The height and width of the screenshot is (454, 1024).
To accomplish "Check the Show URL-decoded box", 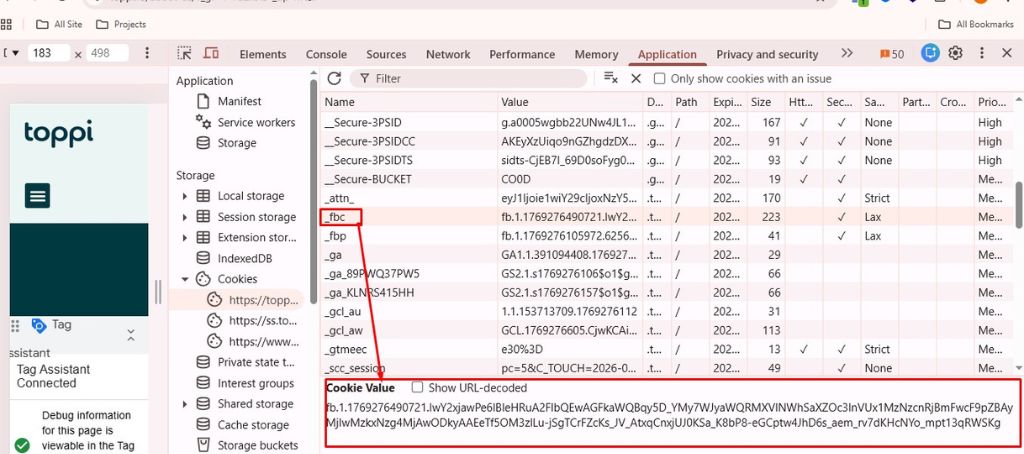I will click(x=418, y=388).
